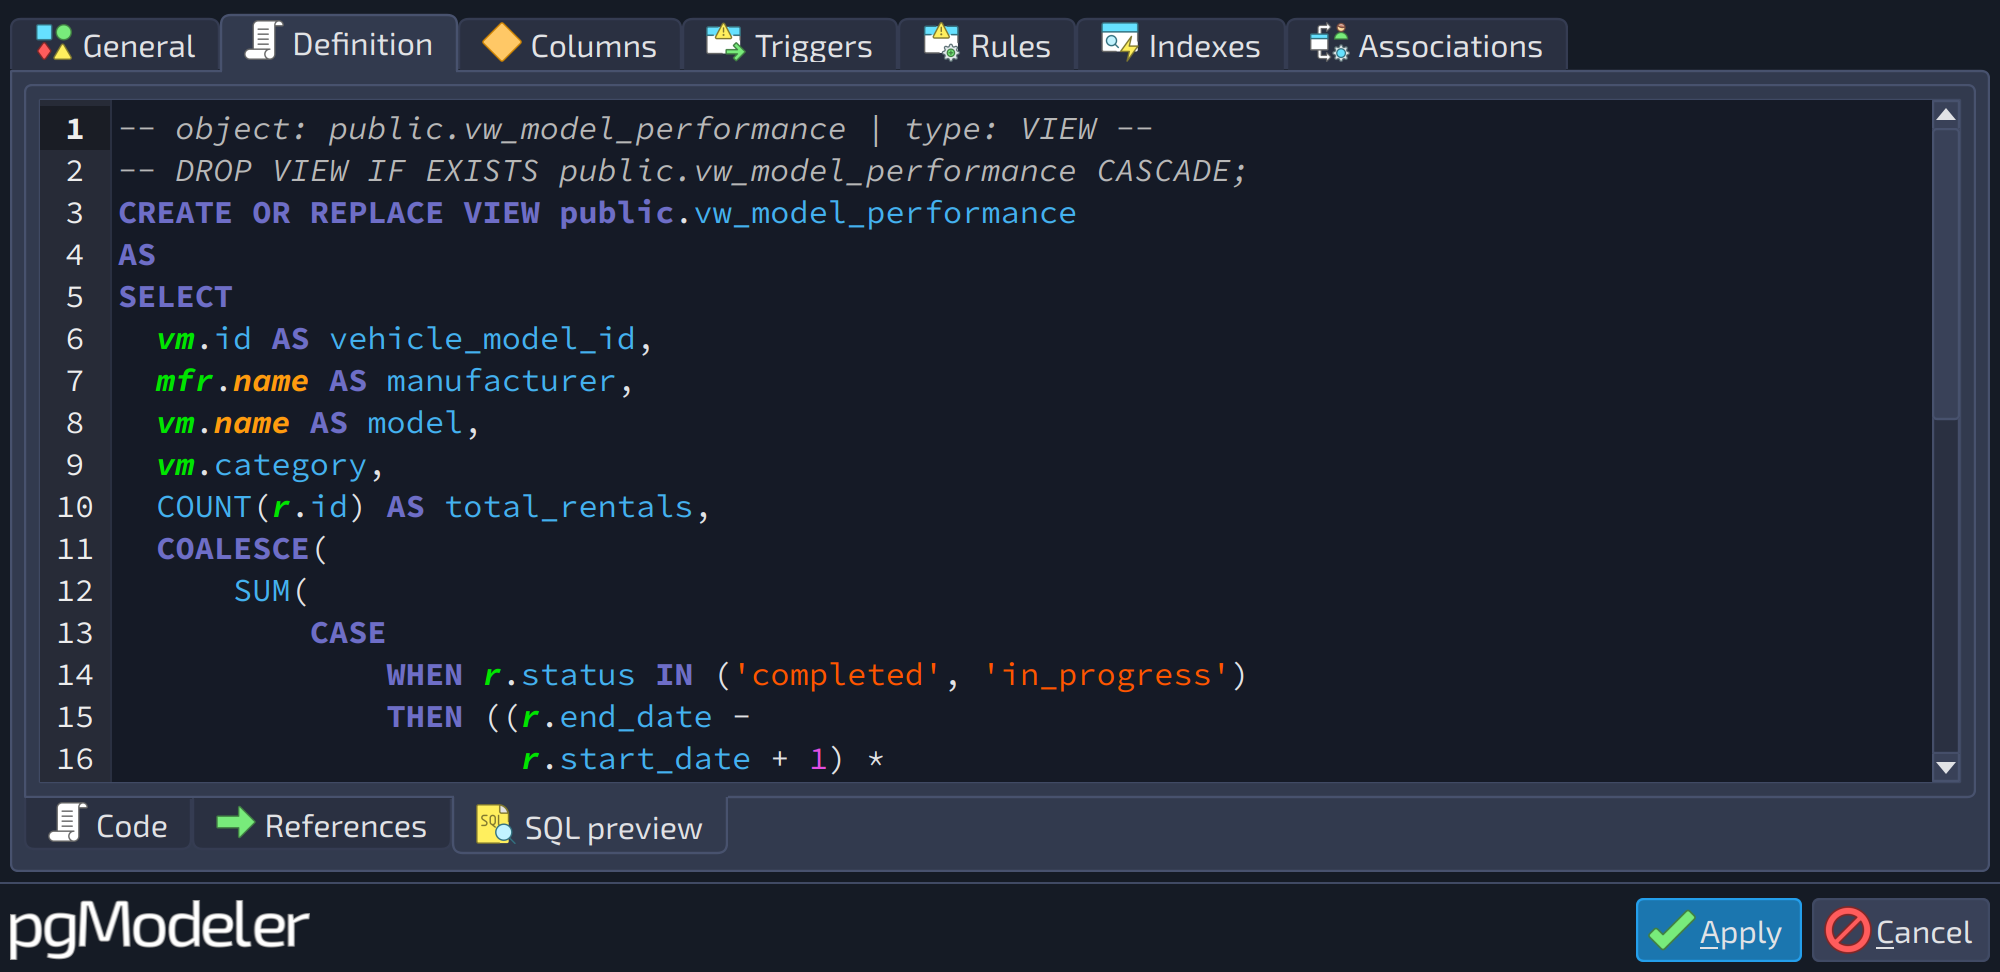Image resolution: width=2000 pixels, height=972 pixels.
Task: Click the scroll down arrow of the code editor
Action: (x=1946, y=767)
